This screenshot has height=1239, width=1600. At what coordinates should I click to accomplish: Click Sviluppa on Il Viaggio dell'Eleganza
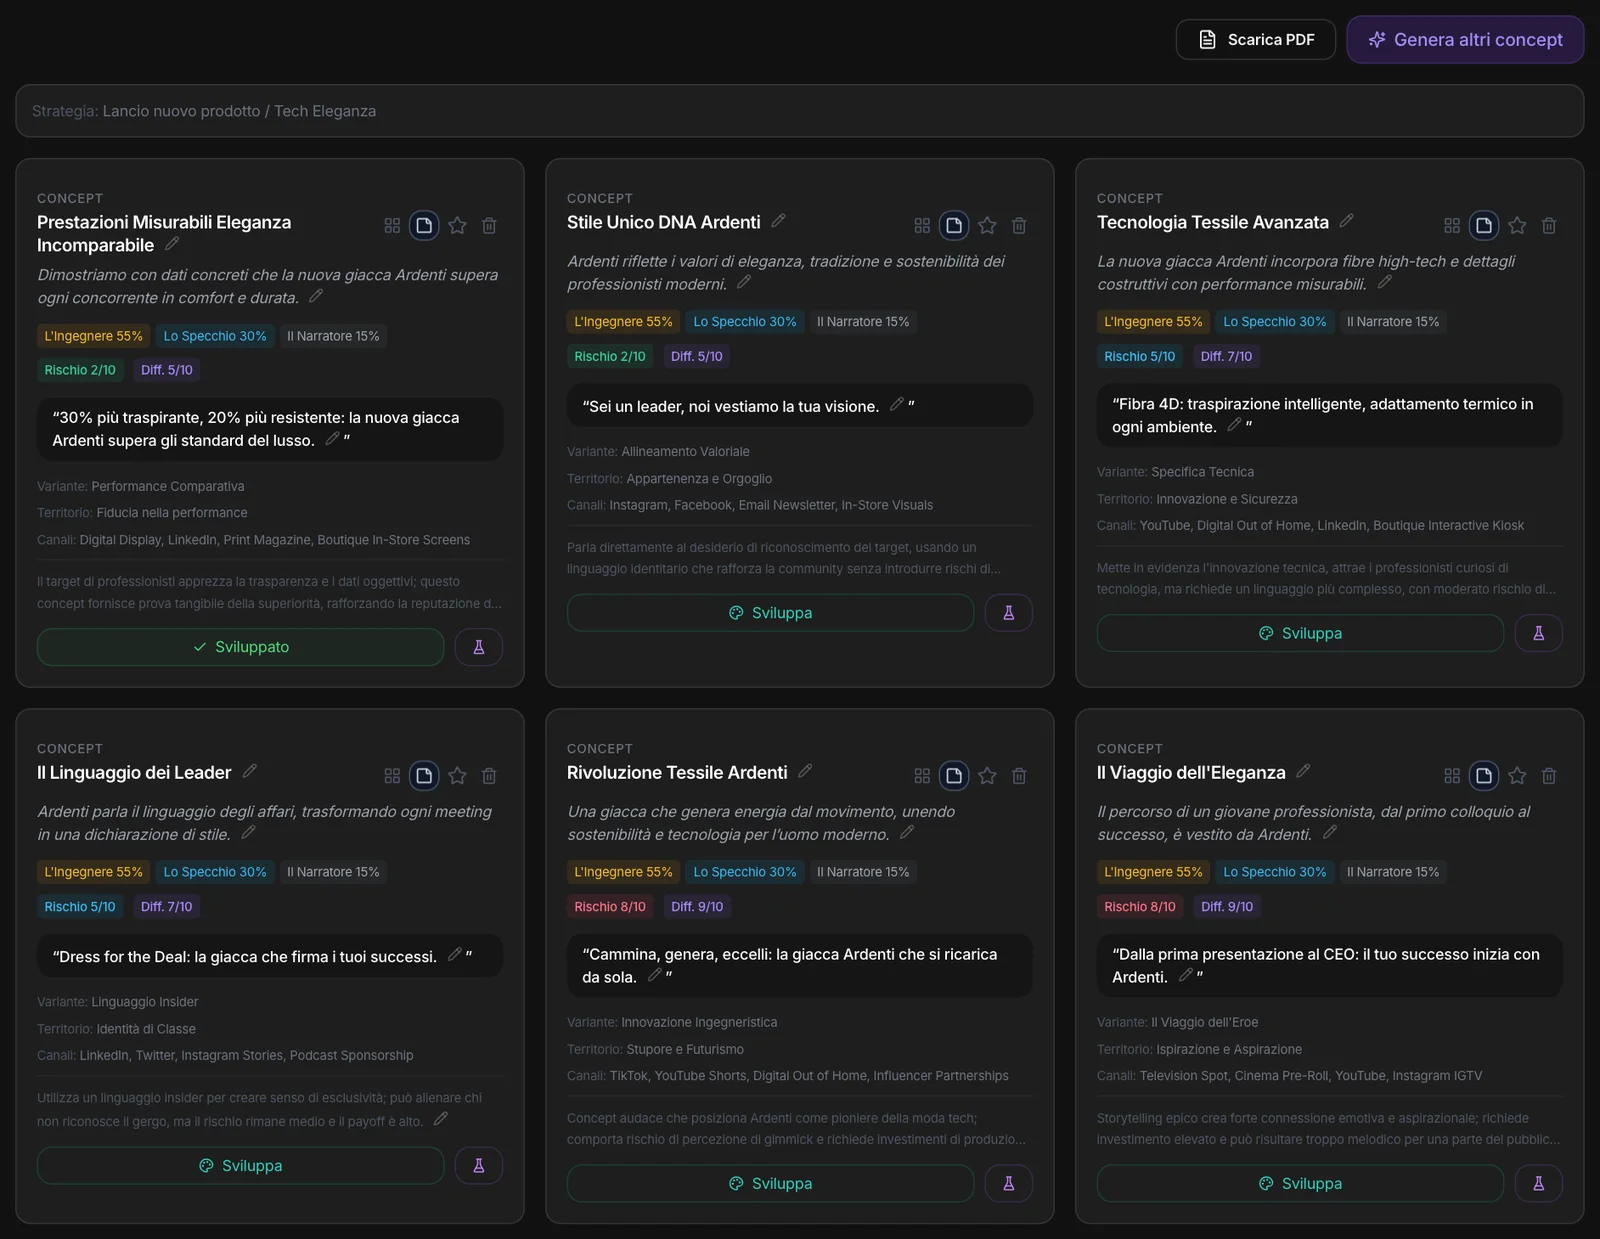(x=1301, y=1184)
